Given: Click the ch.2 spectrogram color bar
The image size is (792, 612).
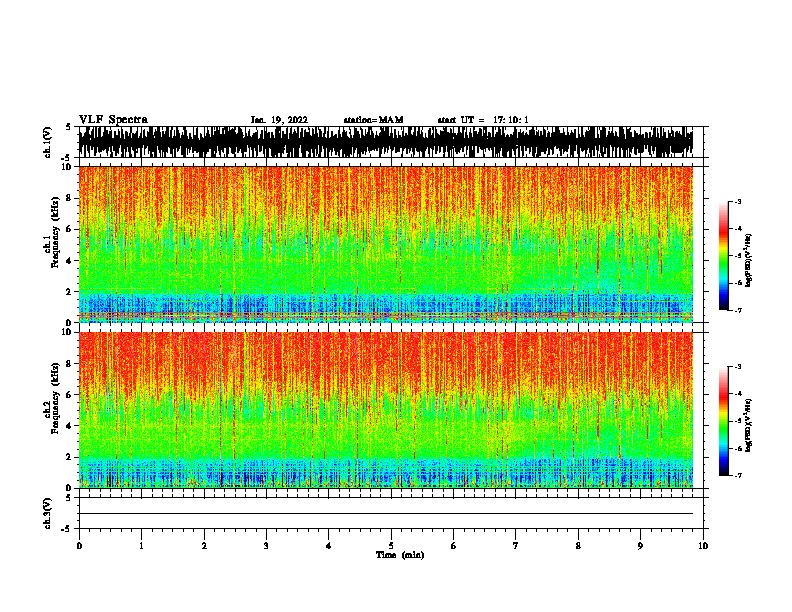Looking at the screenshot, I should (x=723, y=421).
